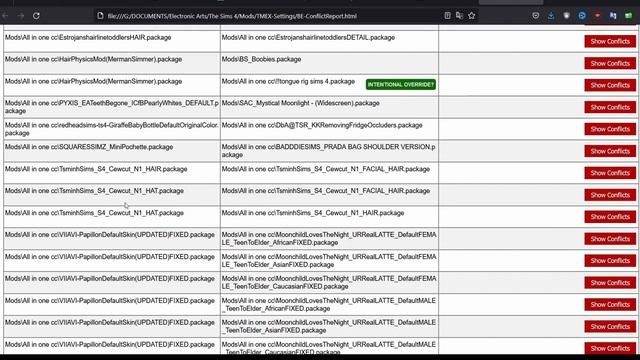Screen dimensions: 640x360
Task: Click the blue translate extension icon
Action: pos(613,16)
